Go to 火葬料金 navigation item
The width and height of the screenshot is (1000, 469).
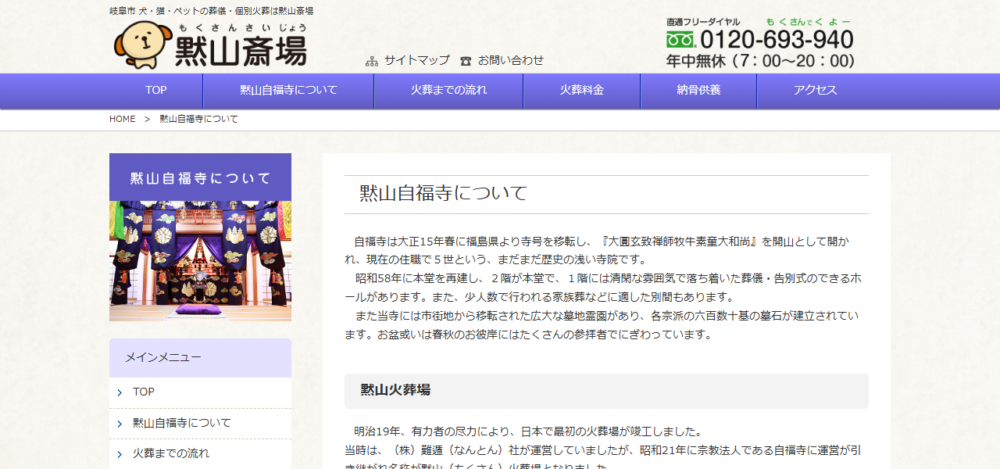[582, 91]
